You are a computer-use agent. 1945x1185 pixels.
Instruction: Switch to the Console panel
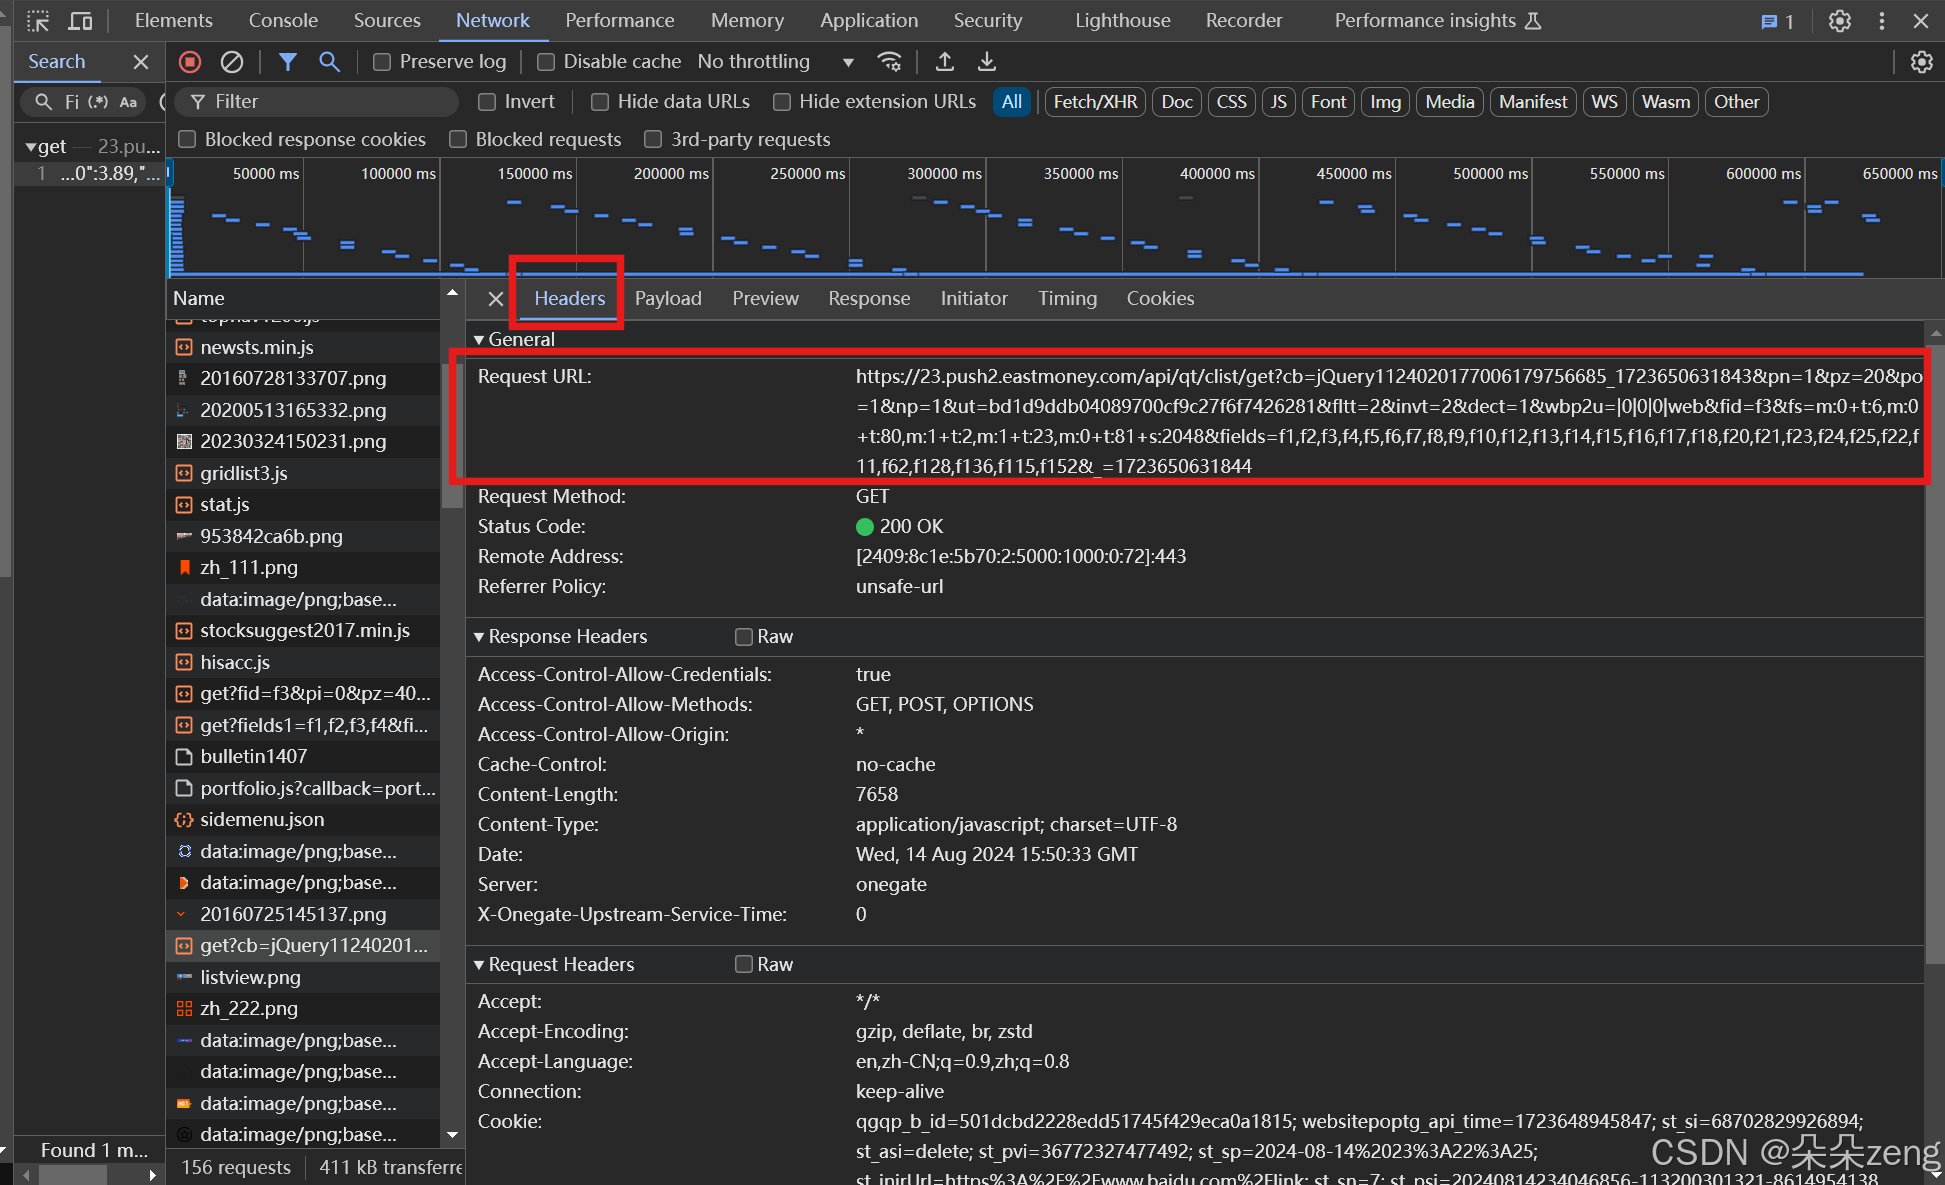point(283,20)
